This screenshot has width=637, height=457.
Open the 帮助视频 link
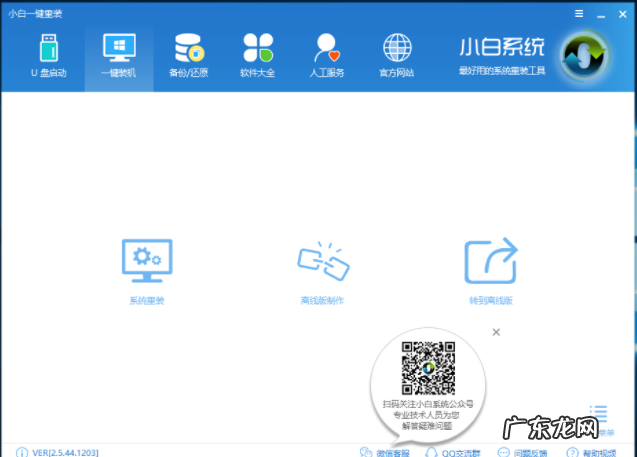pos(592,453)
